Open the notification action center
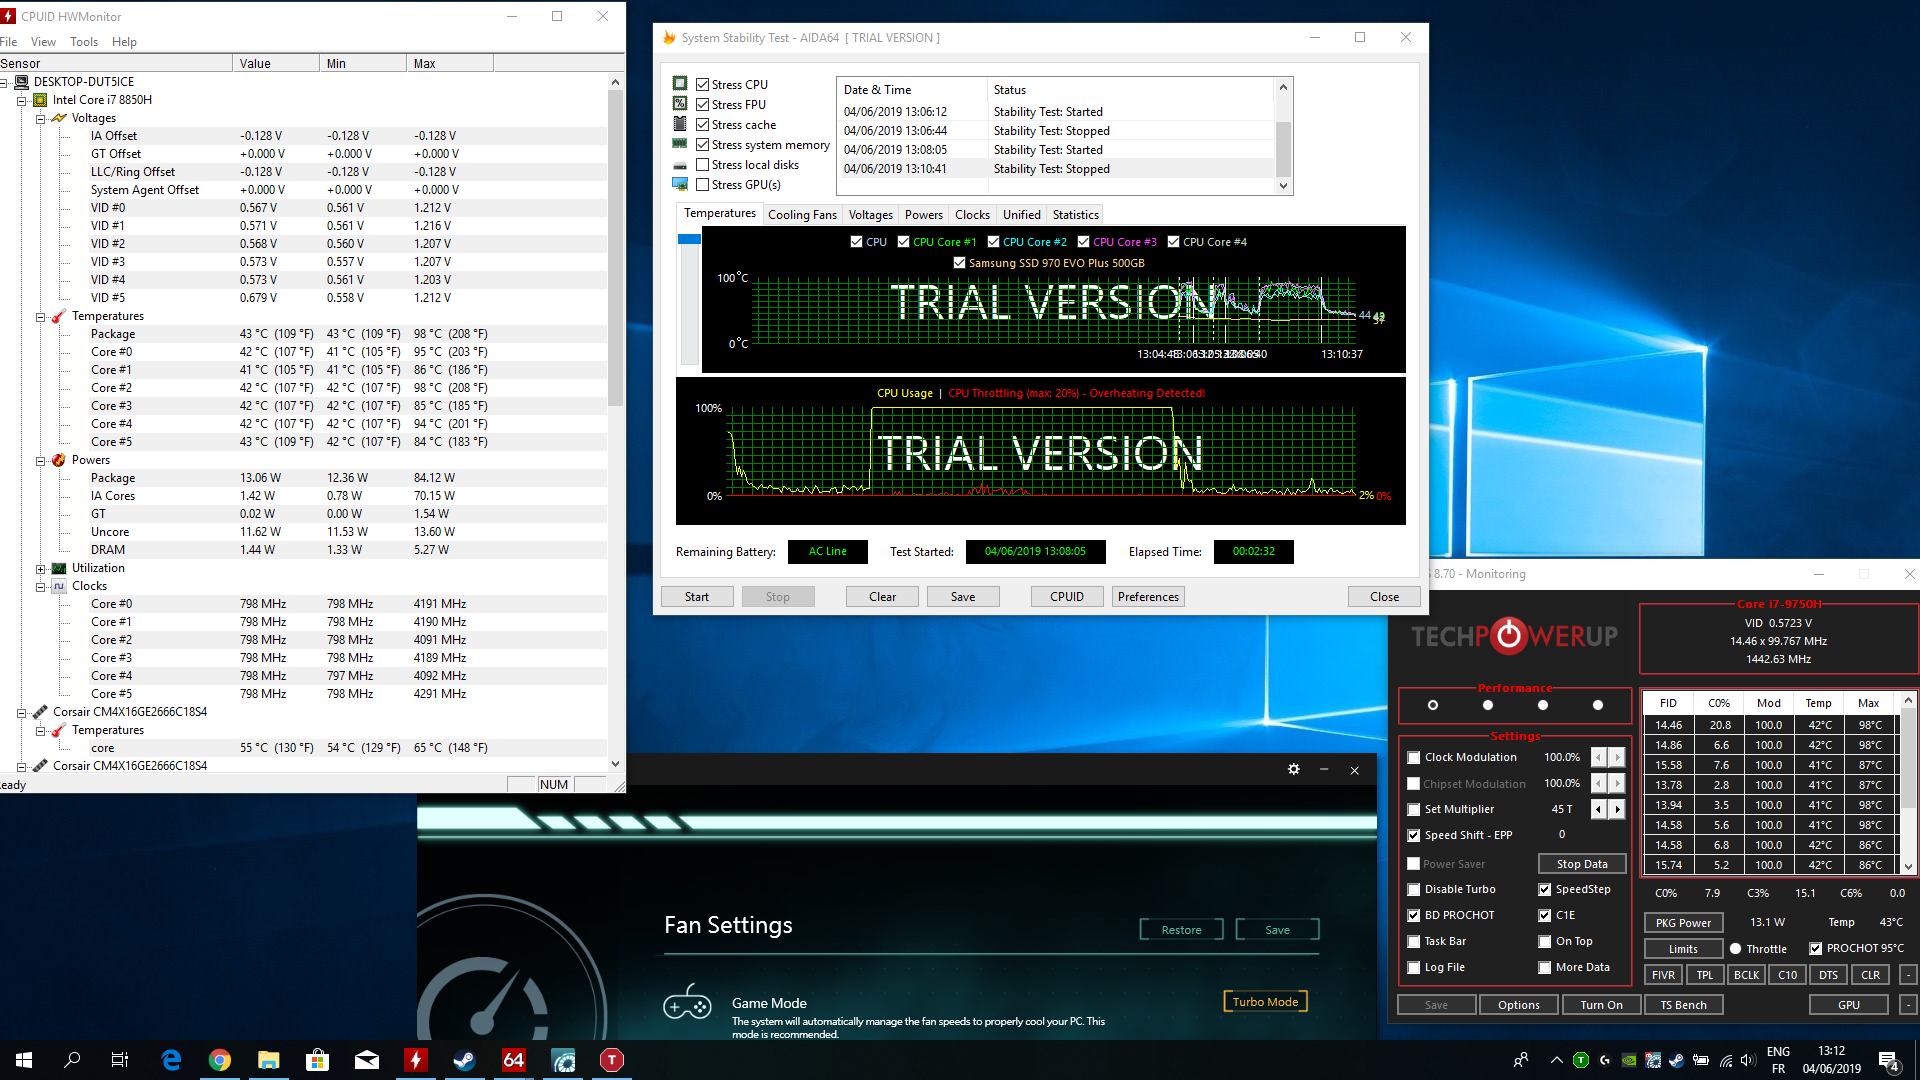 coord(1889,1060)
